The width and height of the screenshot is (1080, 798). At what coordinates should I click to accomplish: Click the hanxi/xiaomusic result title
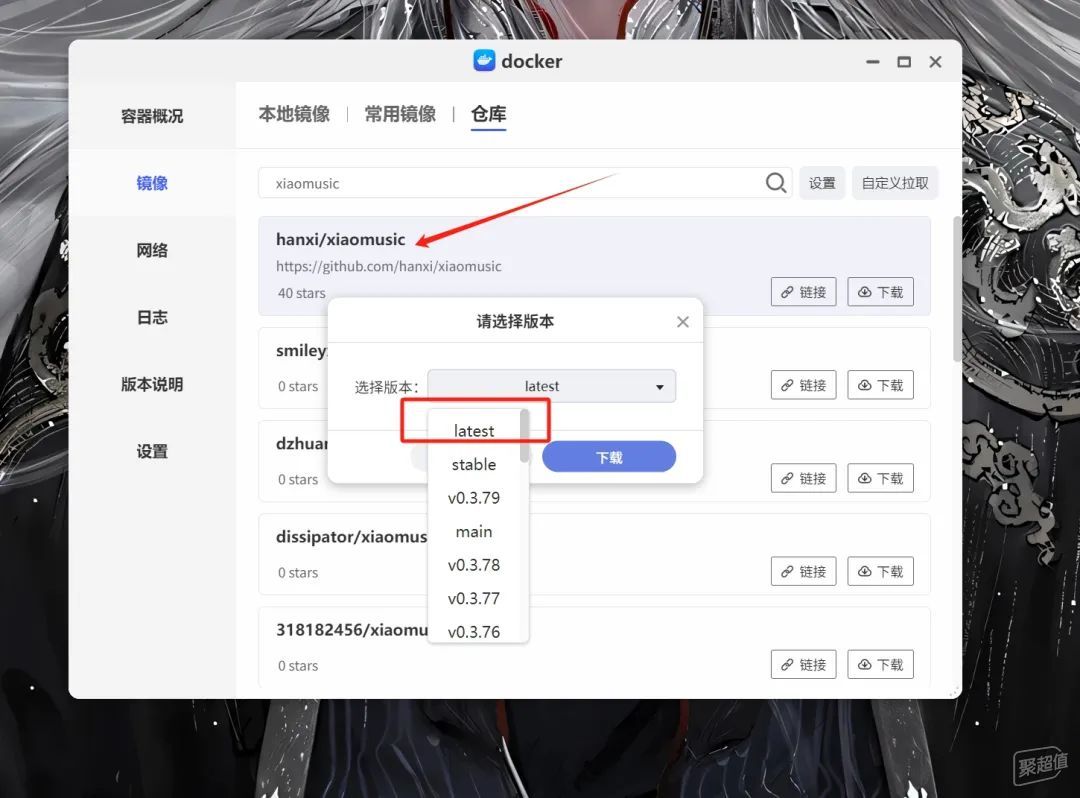click(x=340, y=240)
